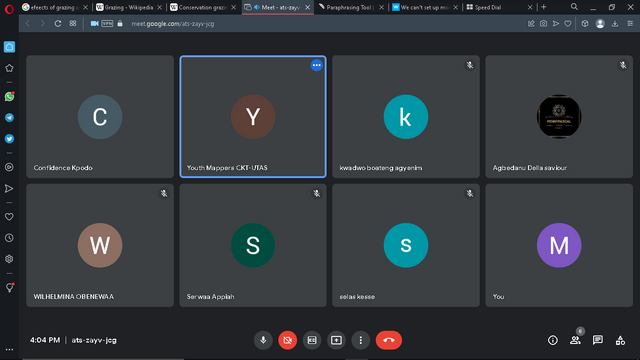Open Easy Setup menu icon

point(630,24)
